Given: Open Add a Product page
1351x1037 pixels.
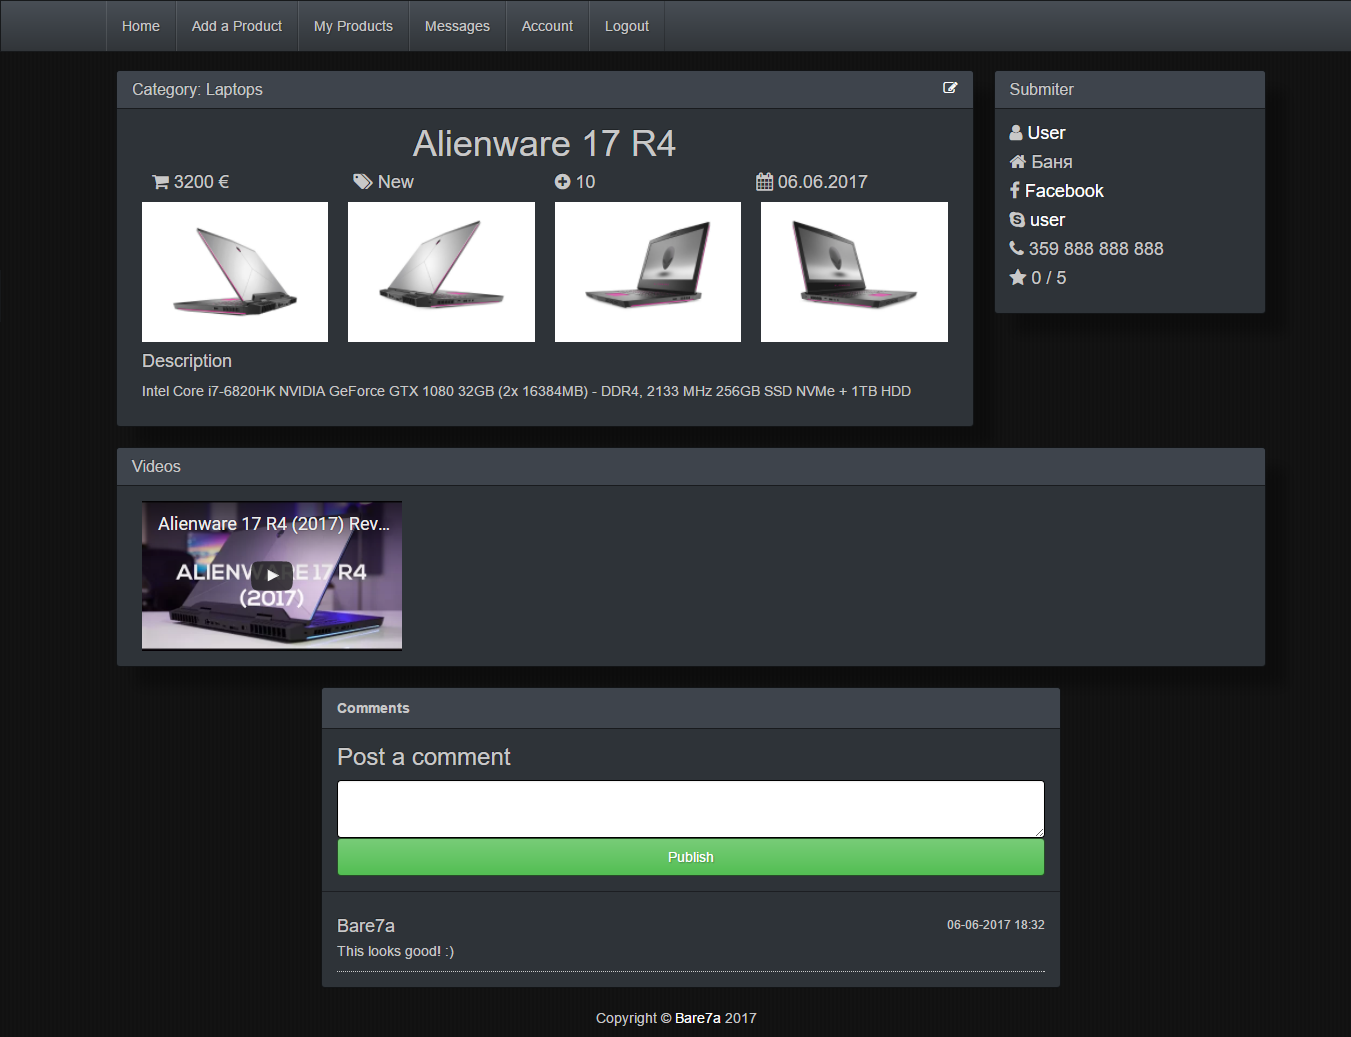Looking at the screenshot, I should 237,26.
